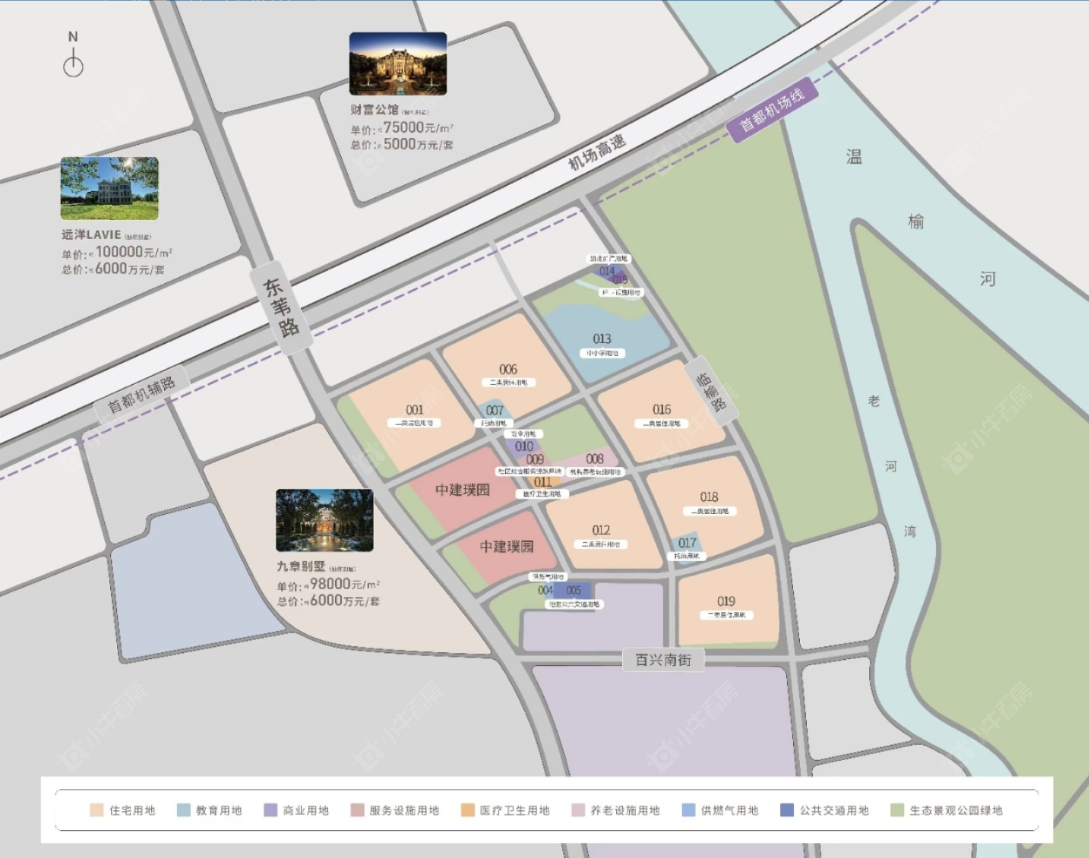Screen dimensions: 1089x858
Task: Click the 010 plot number
Action: point(524,446)
